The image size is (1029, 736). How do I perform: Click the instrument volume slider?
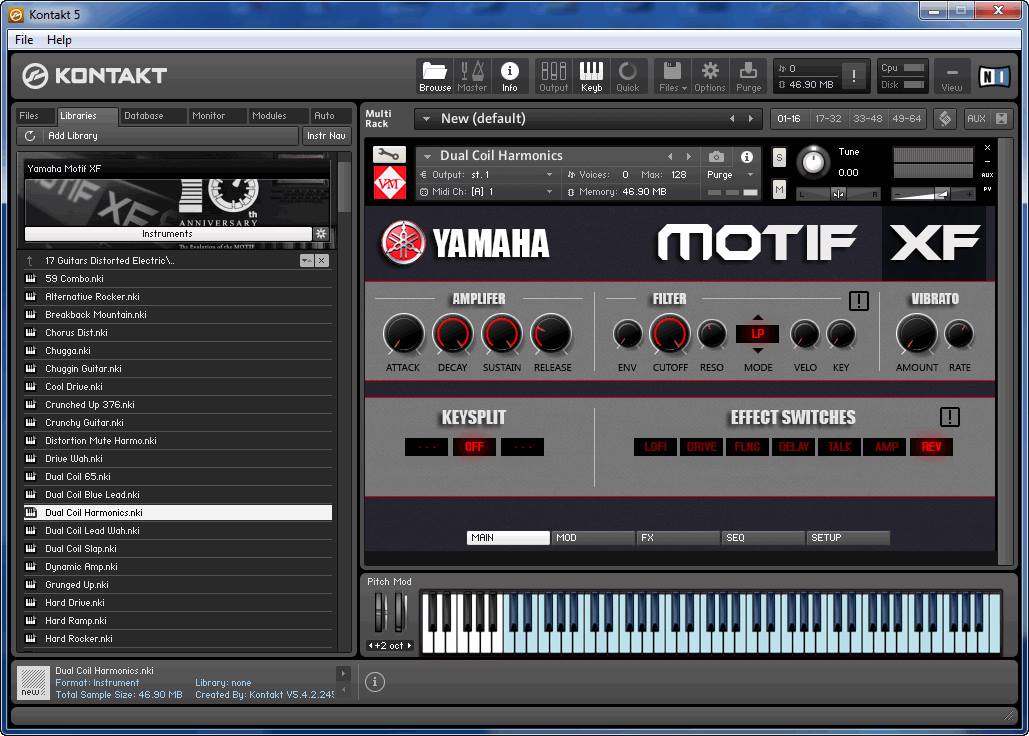click(x=933, y=194)
